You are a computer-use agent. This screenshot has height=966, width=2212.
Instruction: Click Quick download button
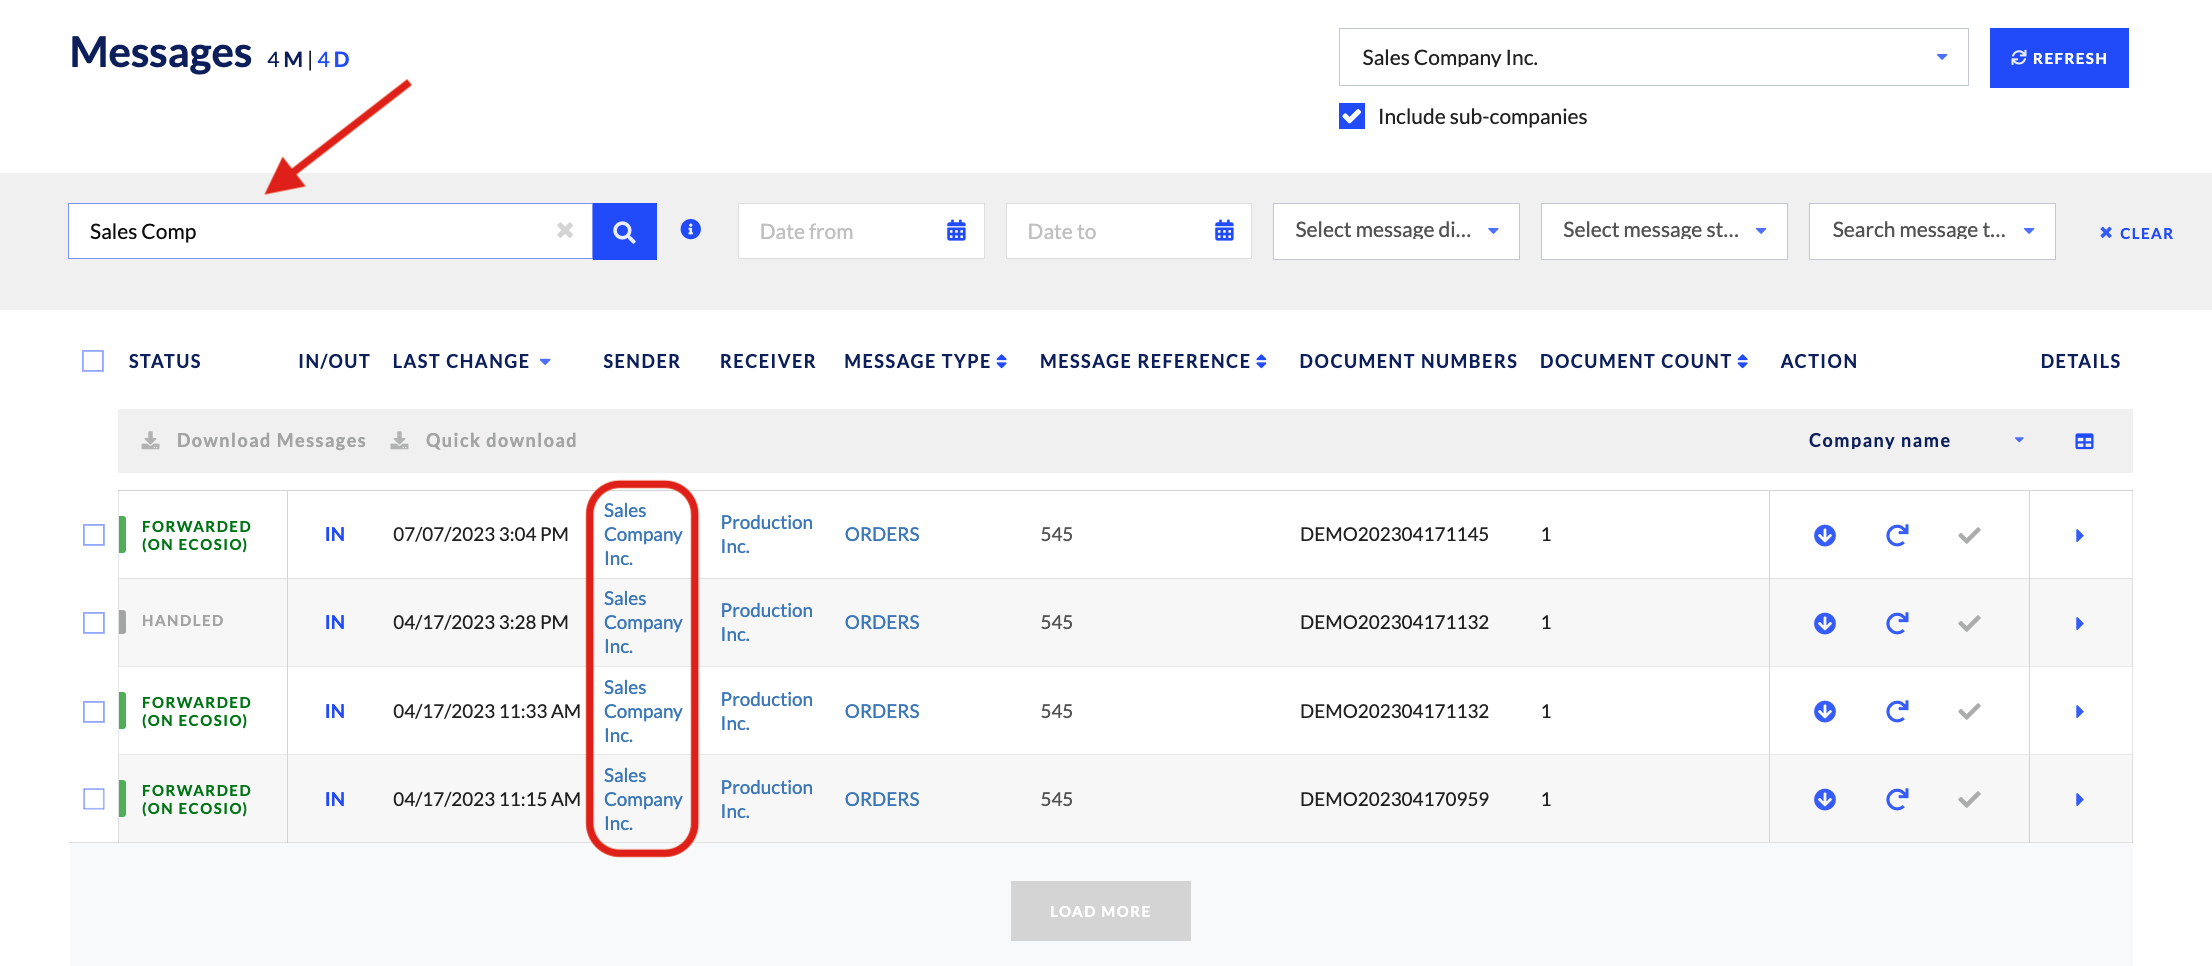483,441
